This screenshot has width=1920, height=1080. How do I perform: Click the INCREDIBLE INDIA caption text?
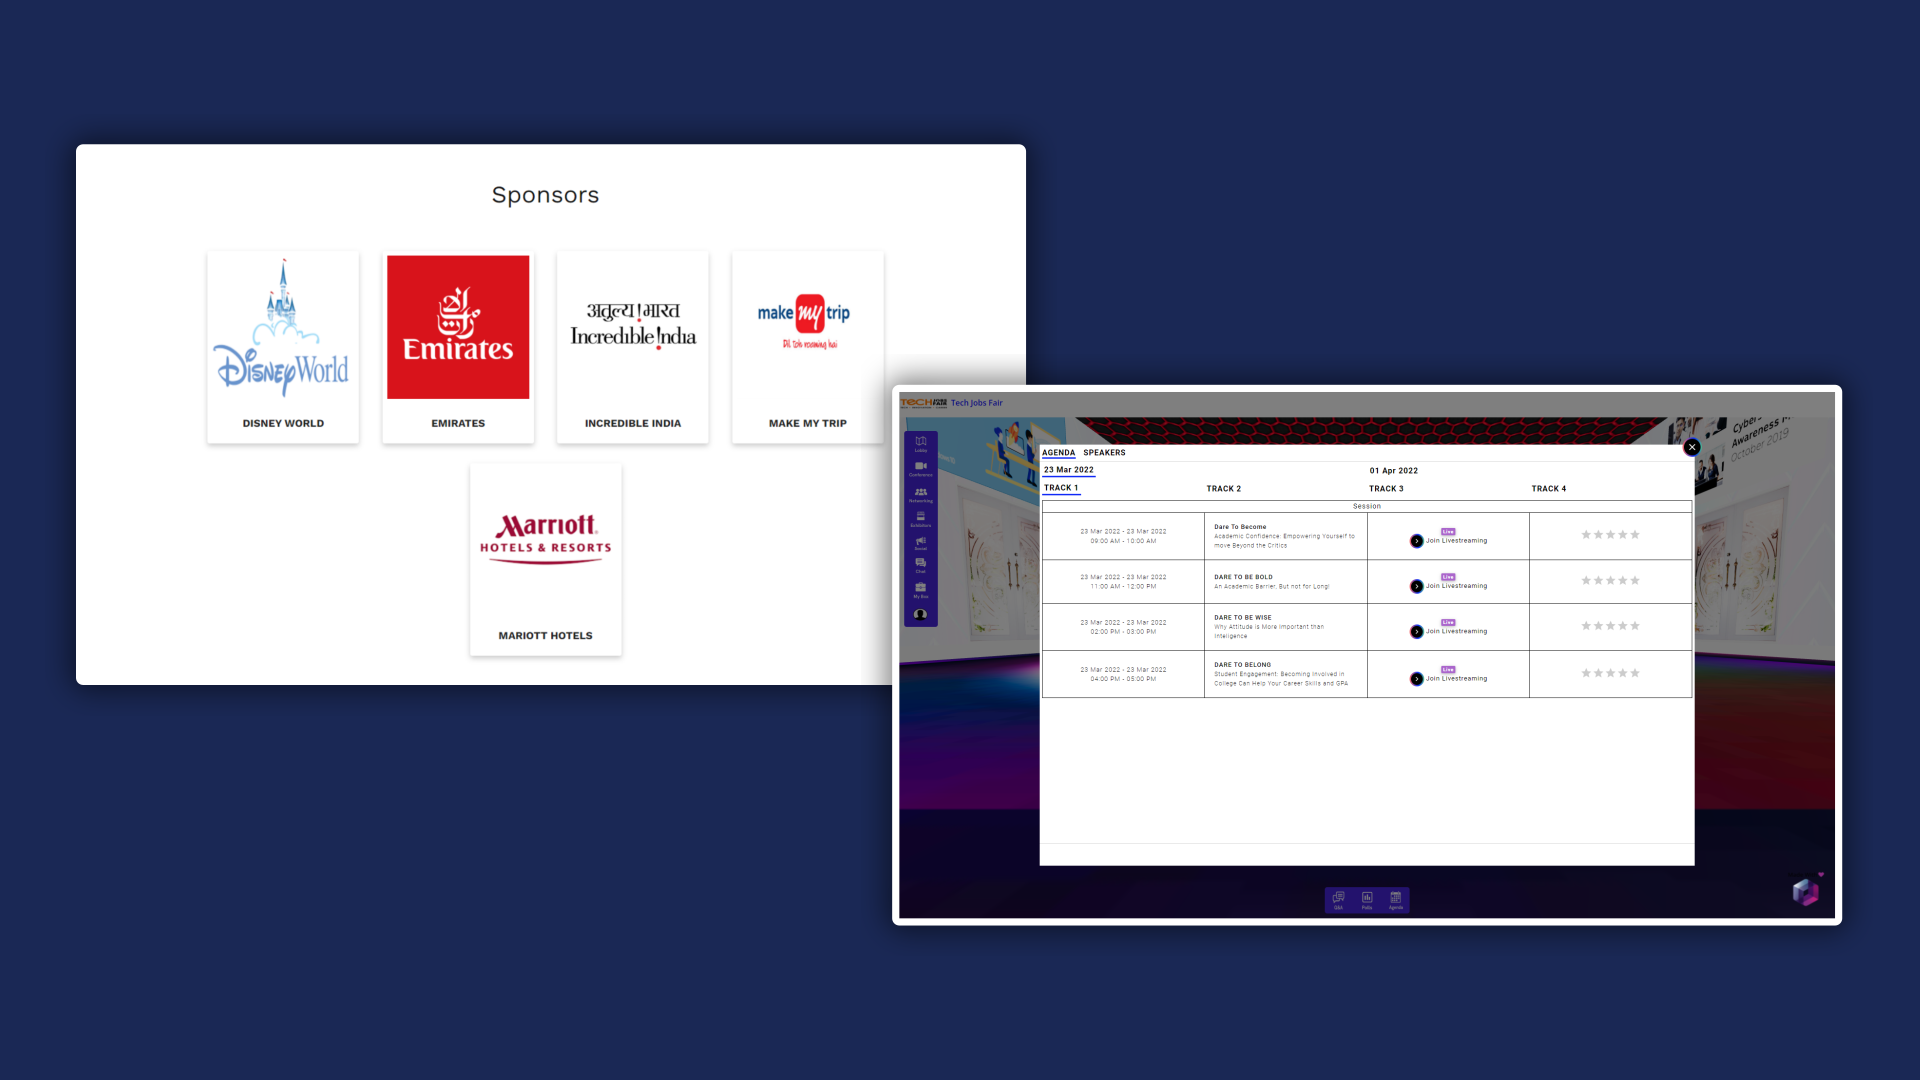pos(633,424)
